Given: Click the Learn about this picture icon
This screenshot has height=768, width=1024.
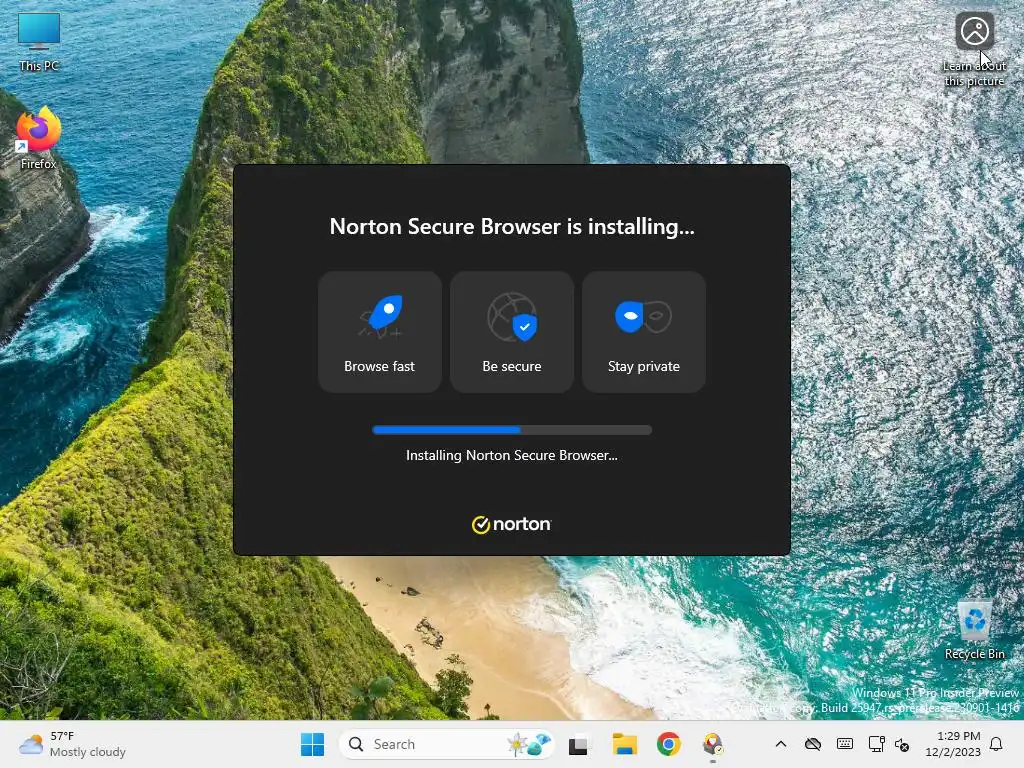Looking at the screenshot, I should pyautogui.click(x=974, y=49).
